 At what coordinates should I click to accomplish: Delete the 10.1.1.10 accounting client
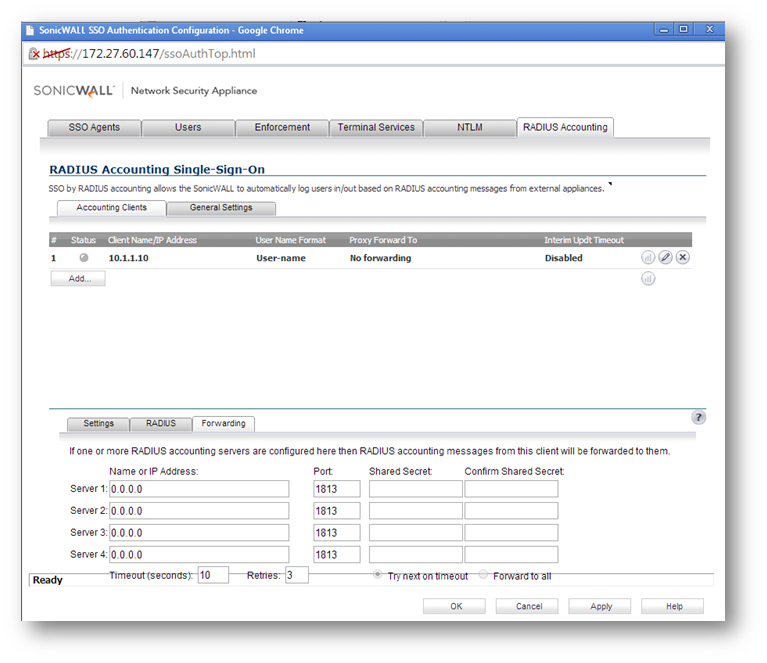click(x=683, y=258)
